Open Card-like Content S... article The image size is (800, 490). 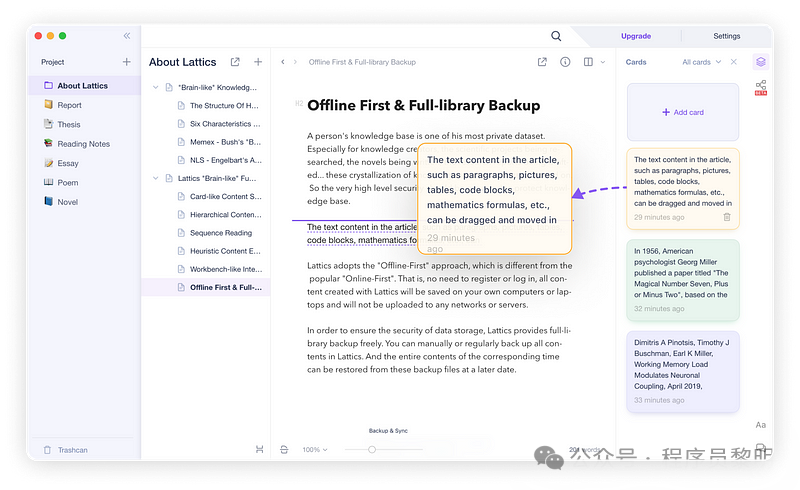206,197
